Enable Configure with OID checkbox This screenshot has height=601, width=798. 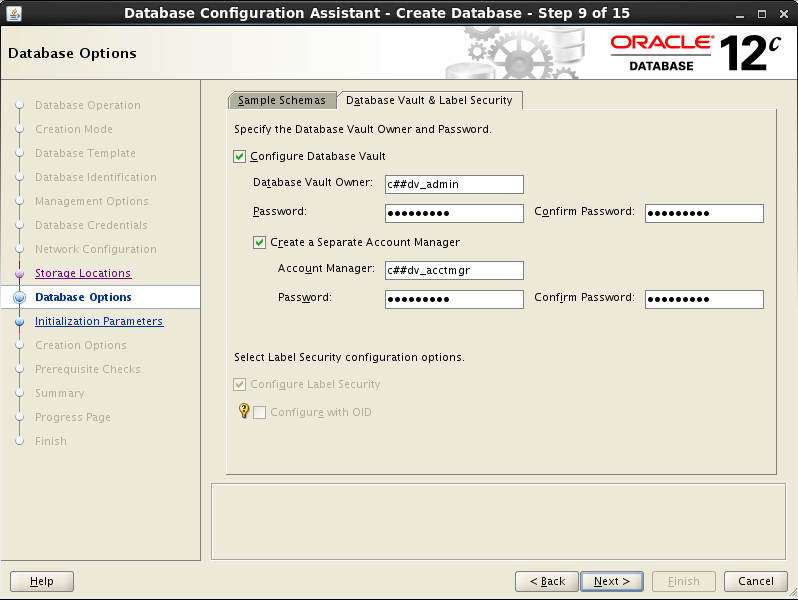260,412
